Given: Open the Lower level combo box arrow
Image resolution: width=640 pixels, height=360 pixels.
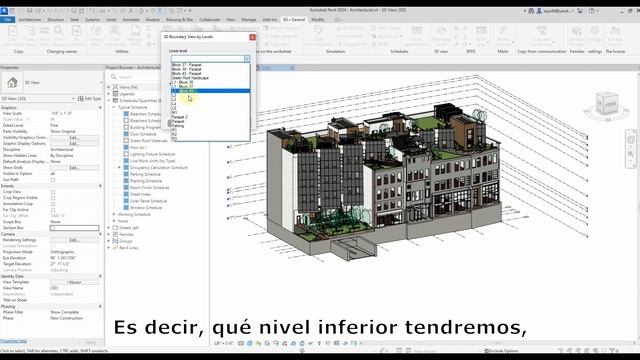Looking at the screenshot, I should [x=247, y=59].
